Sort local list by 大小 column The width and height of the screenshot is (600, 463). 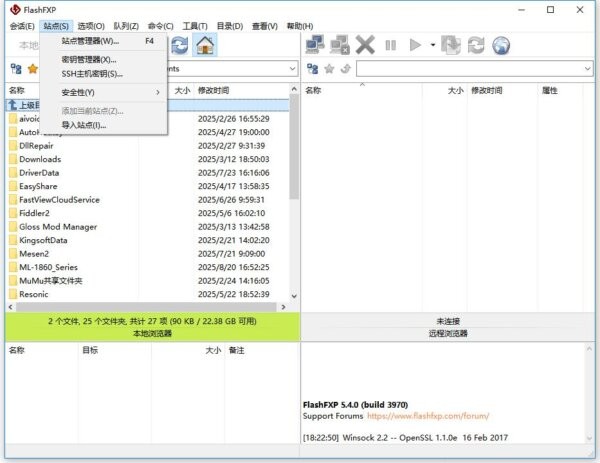(x=182, y=90)
